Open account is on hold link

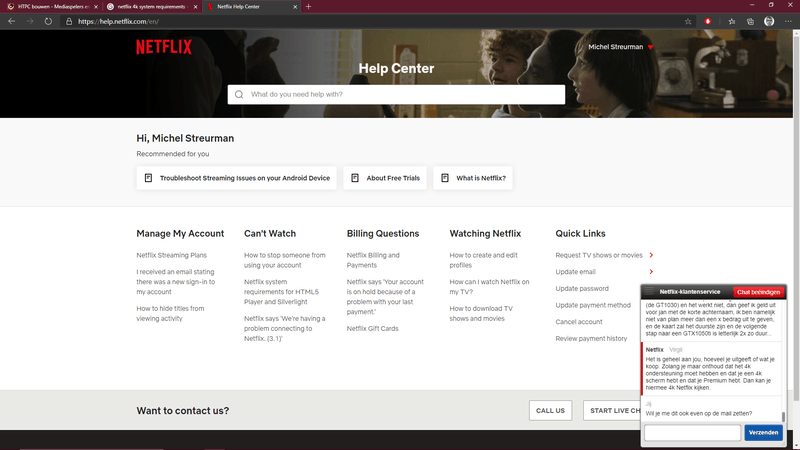385,296
